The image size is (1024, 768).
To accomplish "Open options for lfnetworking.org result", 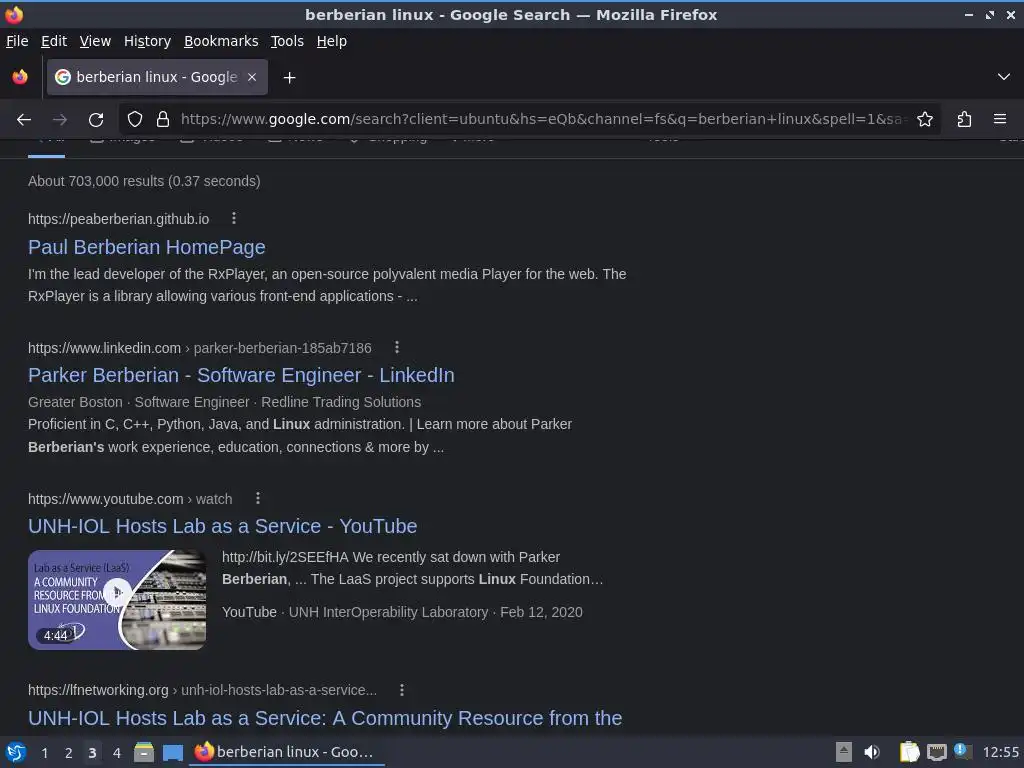I will 402,690.
